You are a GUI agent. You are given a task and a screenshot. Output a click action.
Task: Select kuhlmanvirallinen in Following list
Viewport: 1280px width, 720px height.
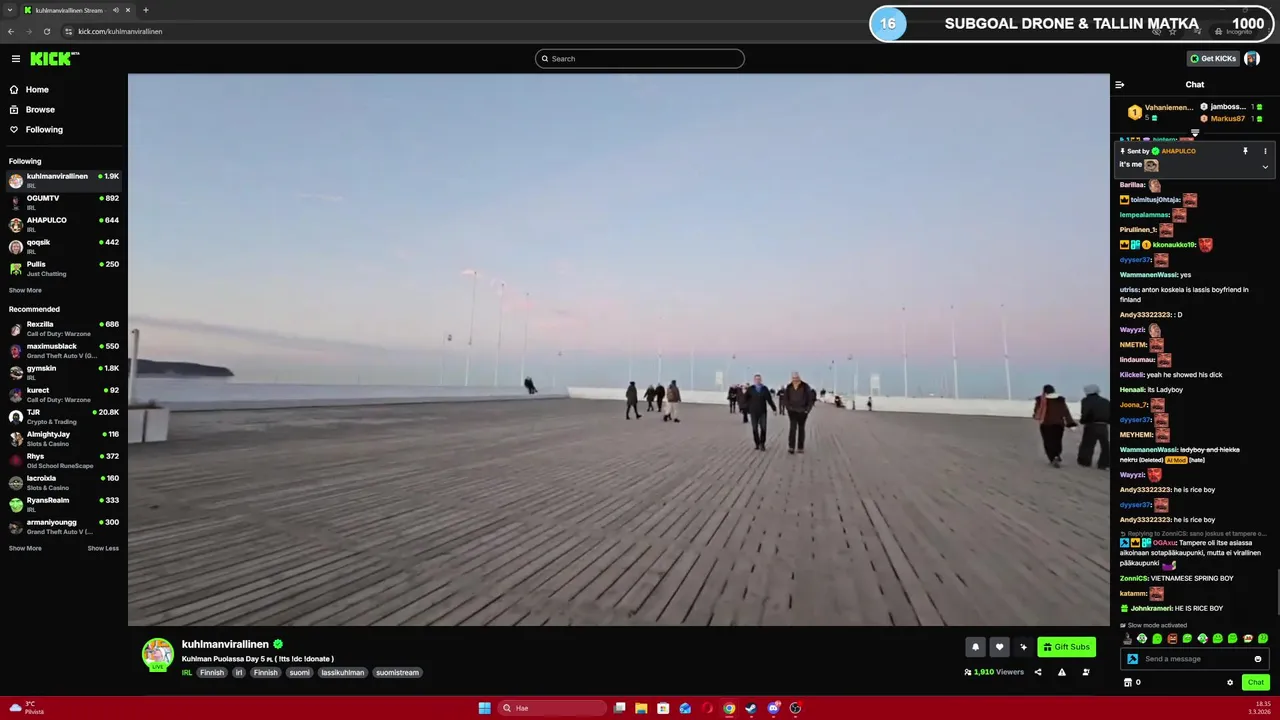64,180
